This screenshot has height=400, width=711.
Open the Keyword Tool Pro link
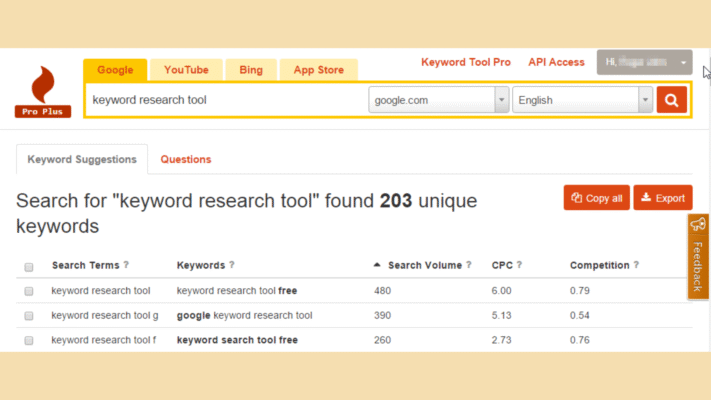coord(466,62)
